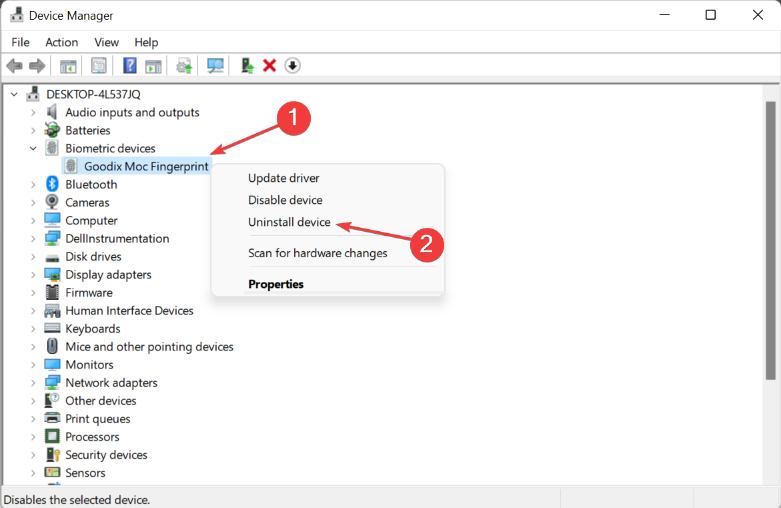This screenshot has width=781, height=508.
Task: Open the File menu
Action: (x=20, y=42)
